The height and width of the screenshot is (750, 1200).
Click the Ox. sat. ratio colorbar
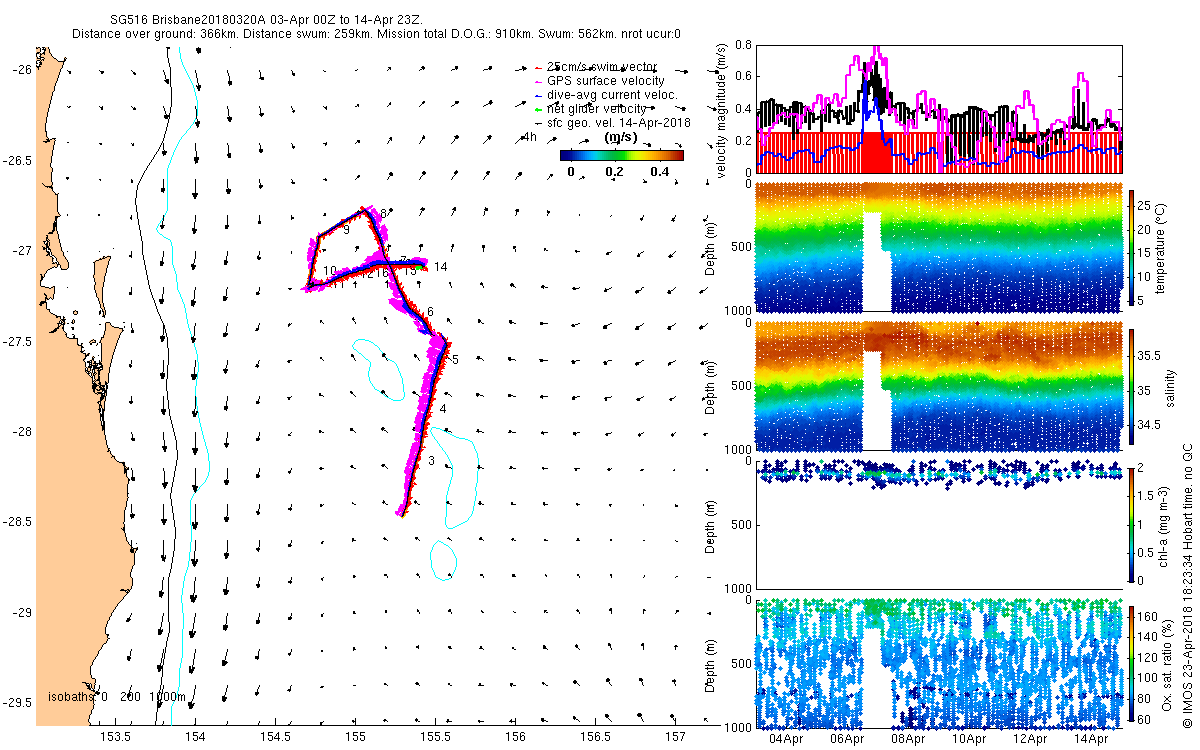(x=1132, y=661)
